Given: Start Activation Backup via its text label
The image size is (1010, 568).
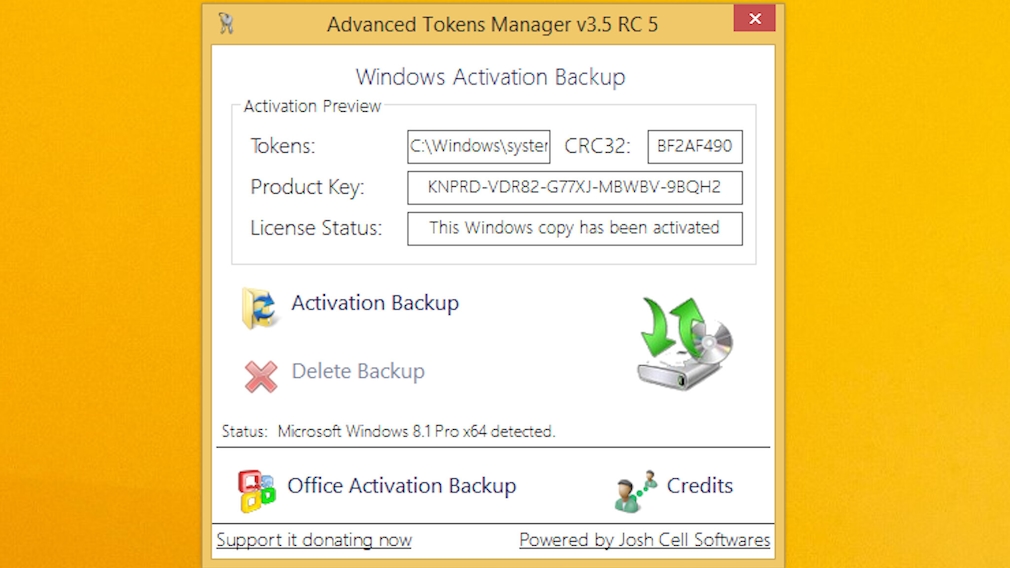Looking at the screenshot, I should click(x=375, y=303).
